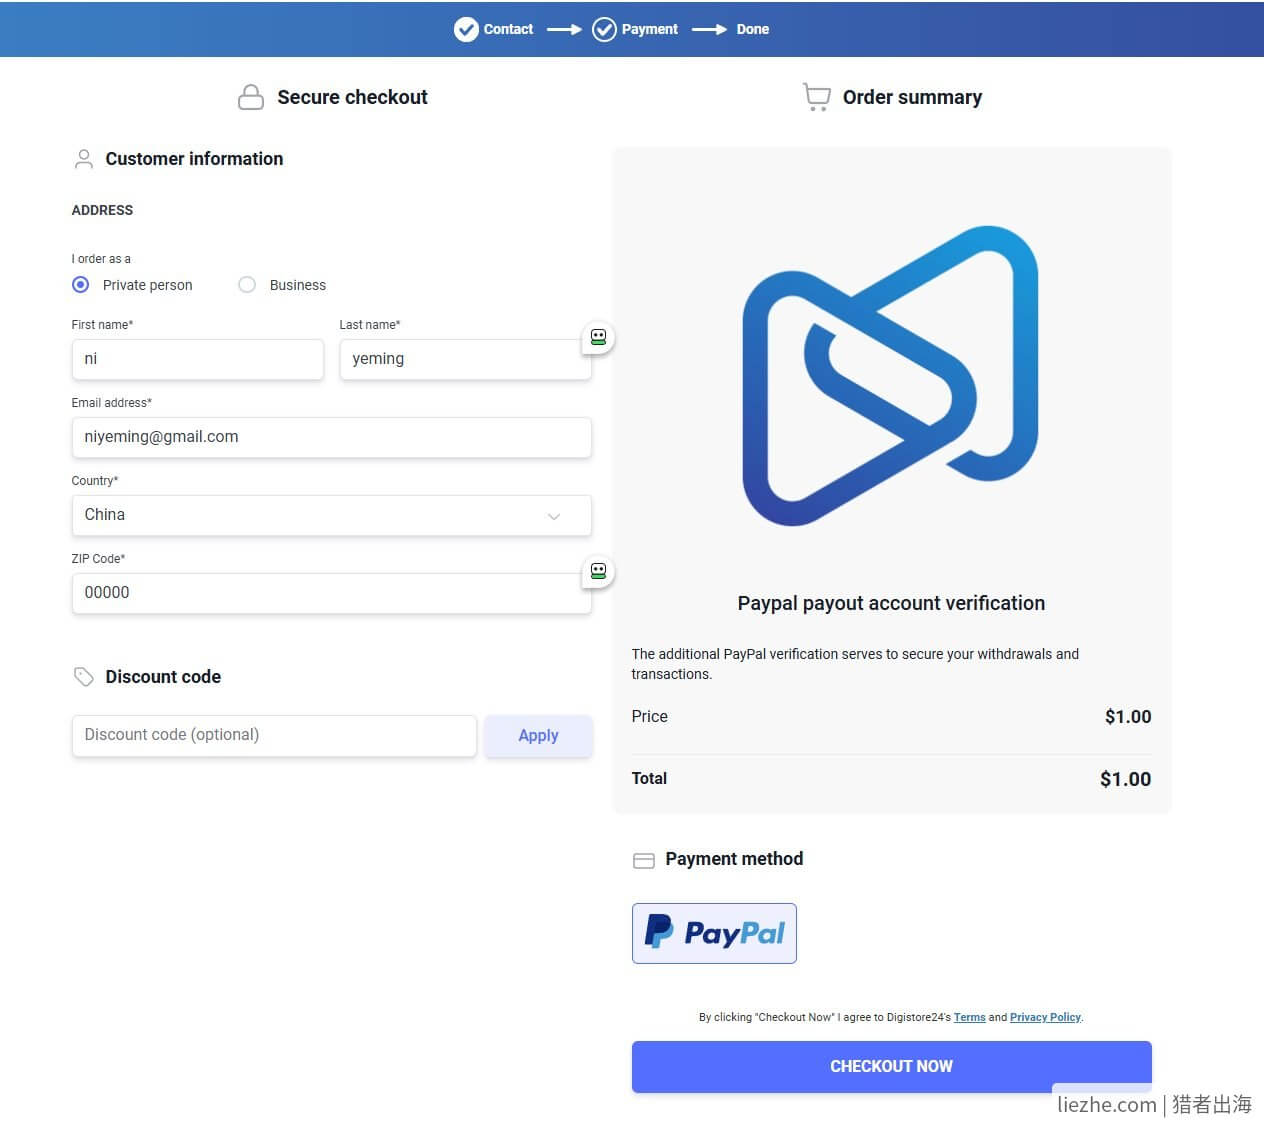Click the 'Customer information' heading text
The width and height of the screenshot is (1264, 1128).
194,159
